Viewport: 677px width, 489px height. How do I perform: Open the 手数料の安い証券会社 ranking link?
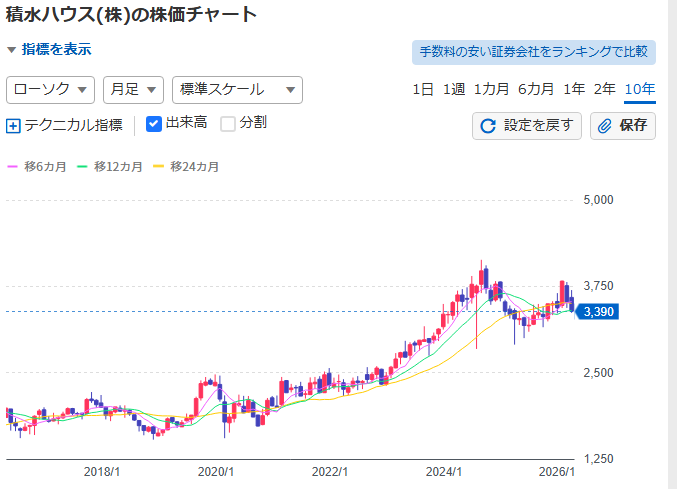pyautogui.click(x=533, y=51)
